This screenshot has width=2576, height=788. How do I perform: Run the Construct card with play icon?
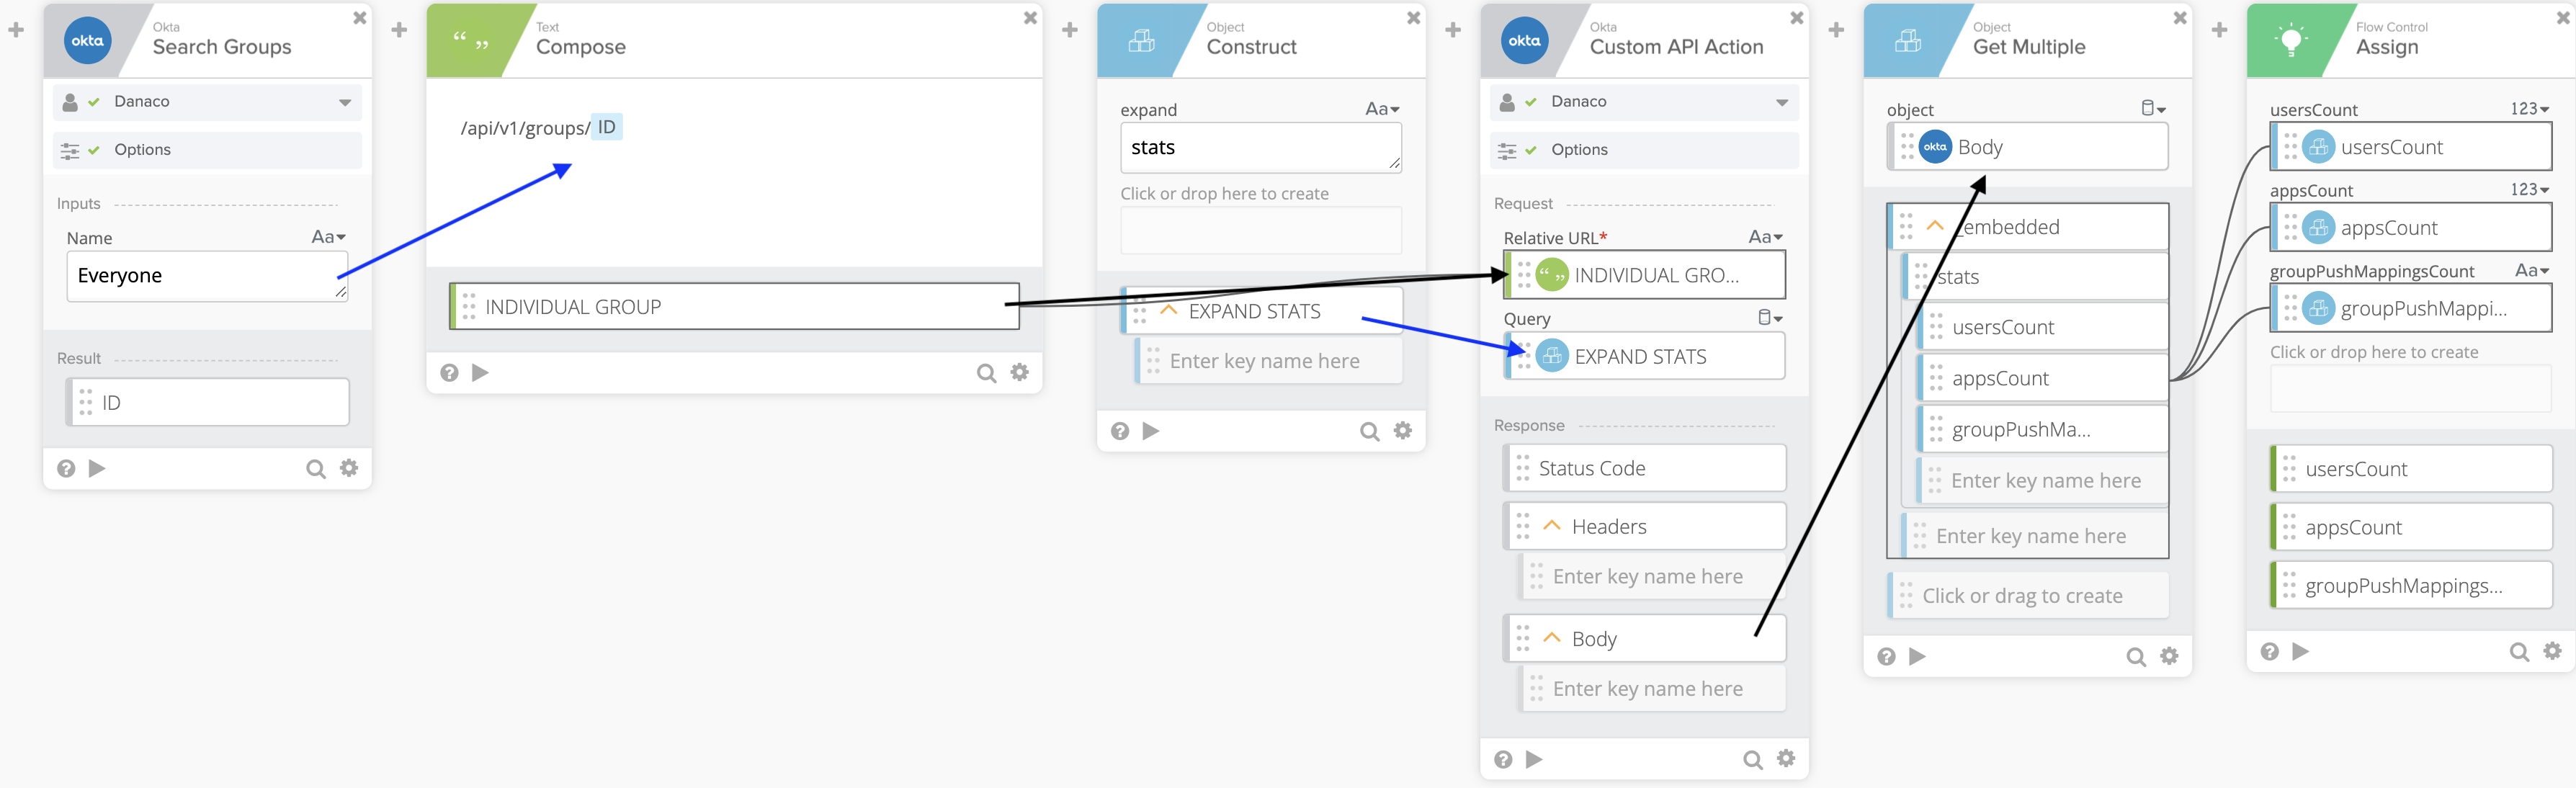pyautogui.click(x=1151, y=430)
